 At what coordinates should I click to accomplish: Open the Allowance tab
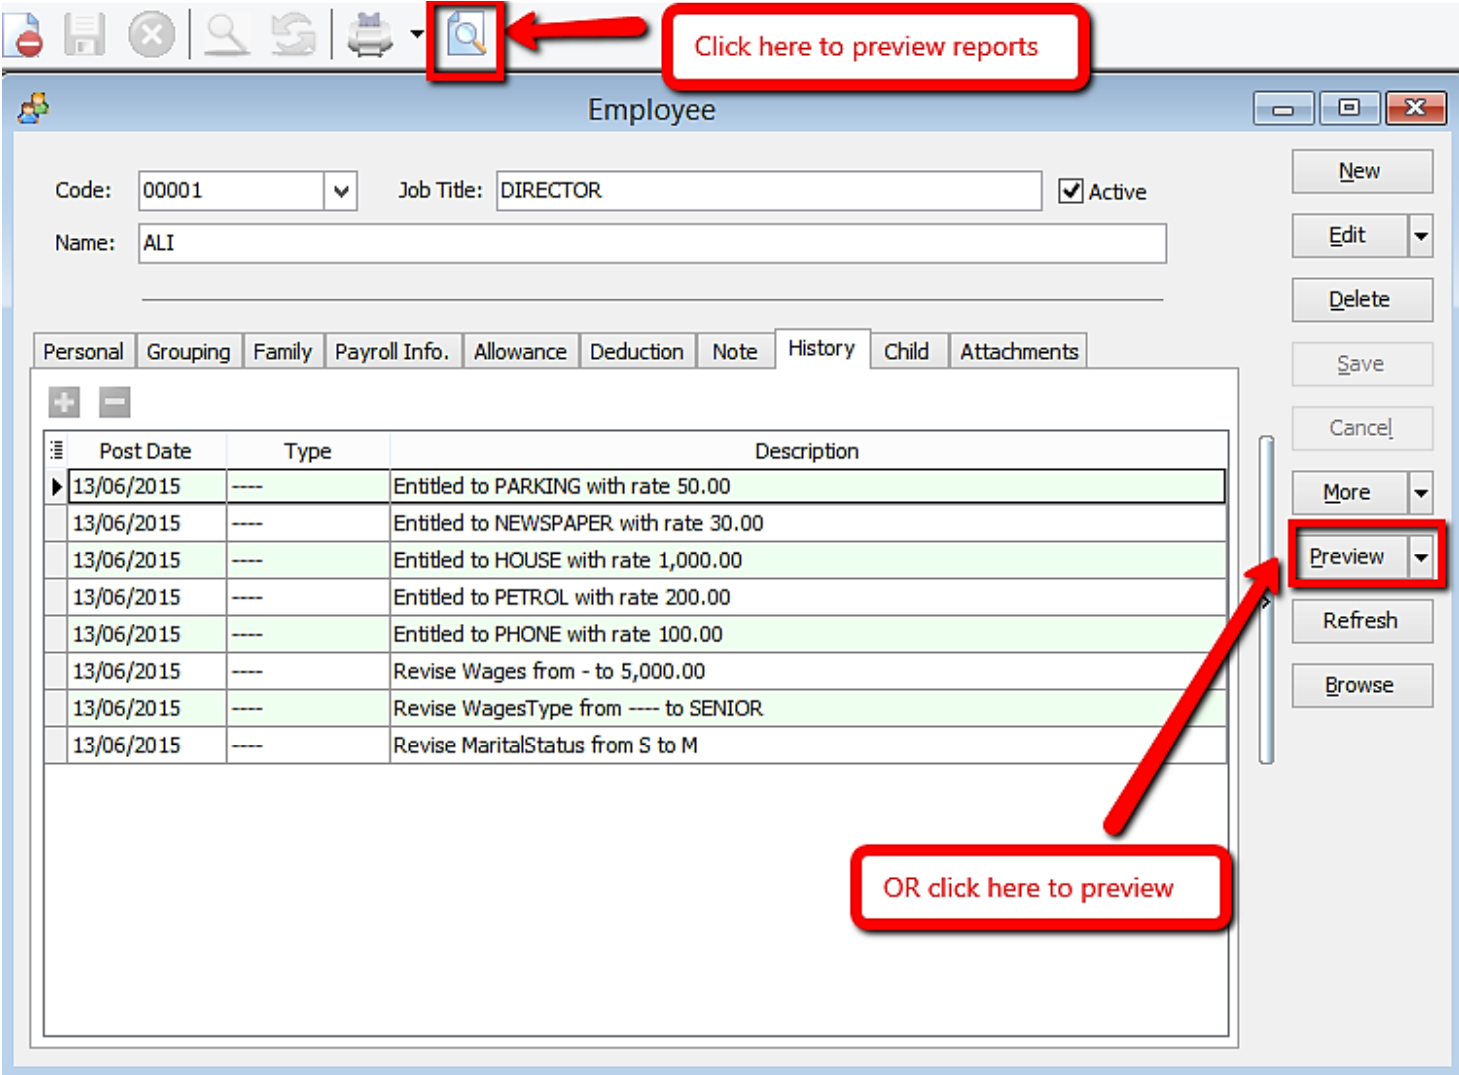520,352
